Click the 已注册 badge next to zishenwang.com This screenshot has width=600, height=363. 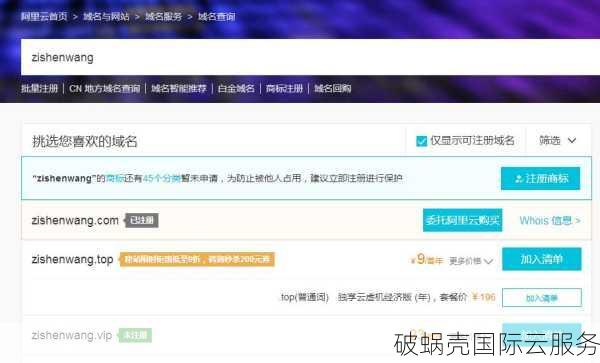[x=142, y=220]
